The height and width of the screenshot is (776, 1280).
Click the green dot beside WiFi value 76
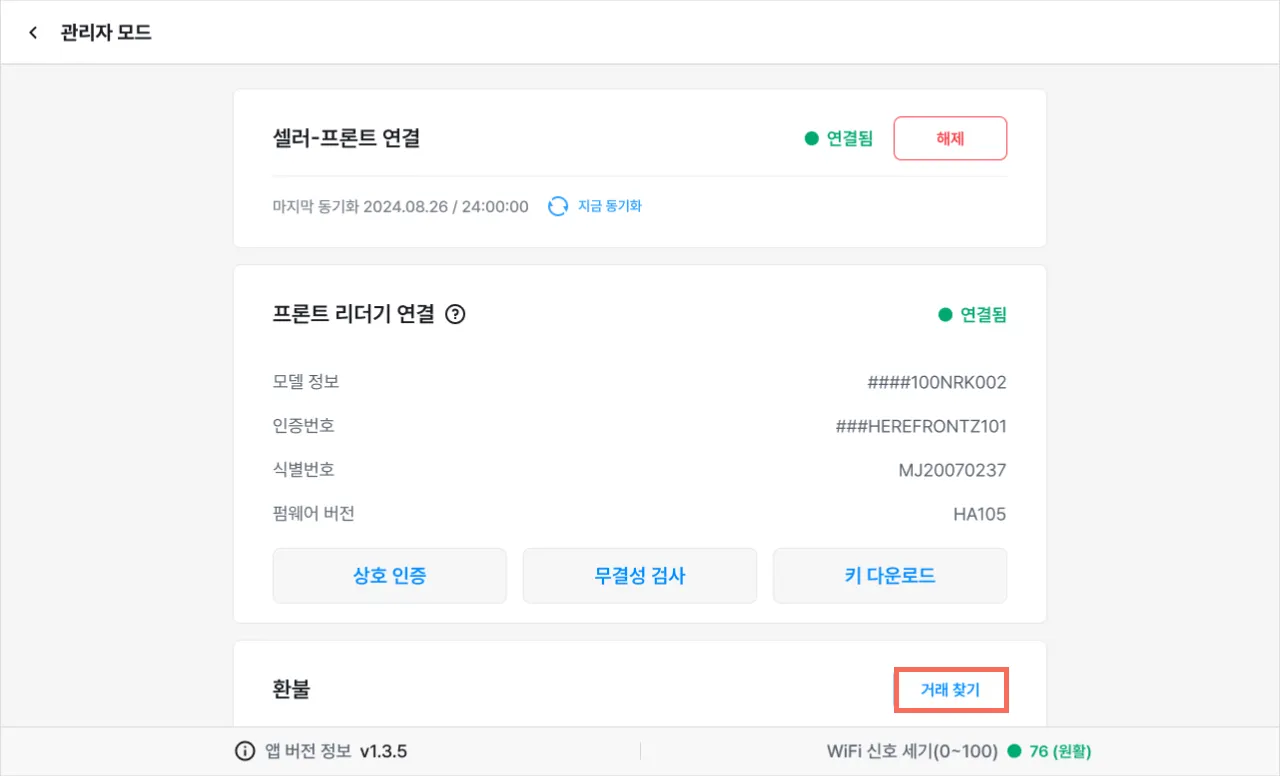coord(1014,751)
